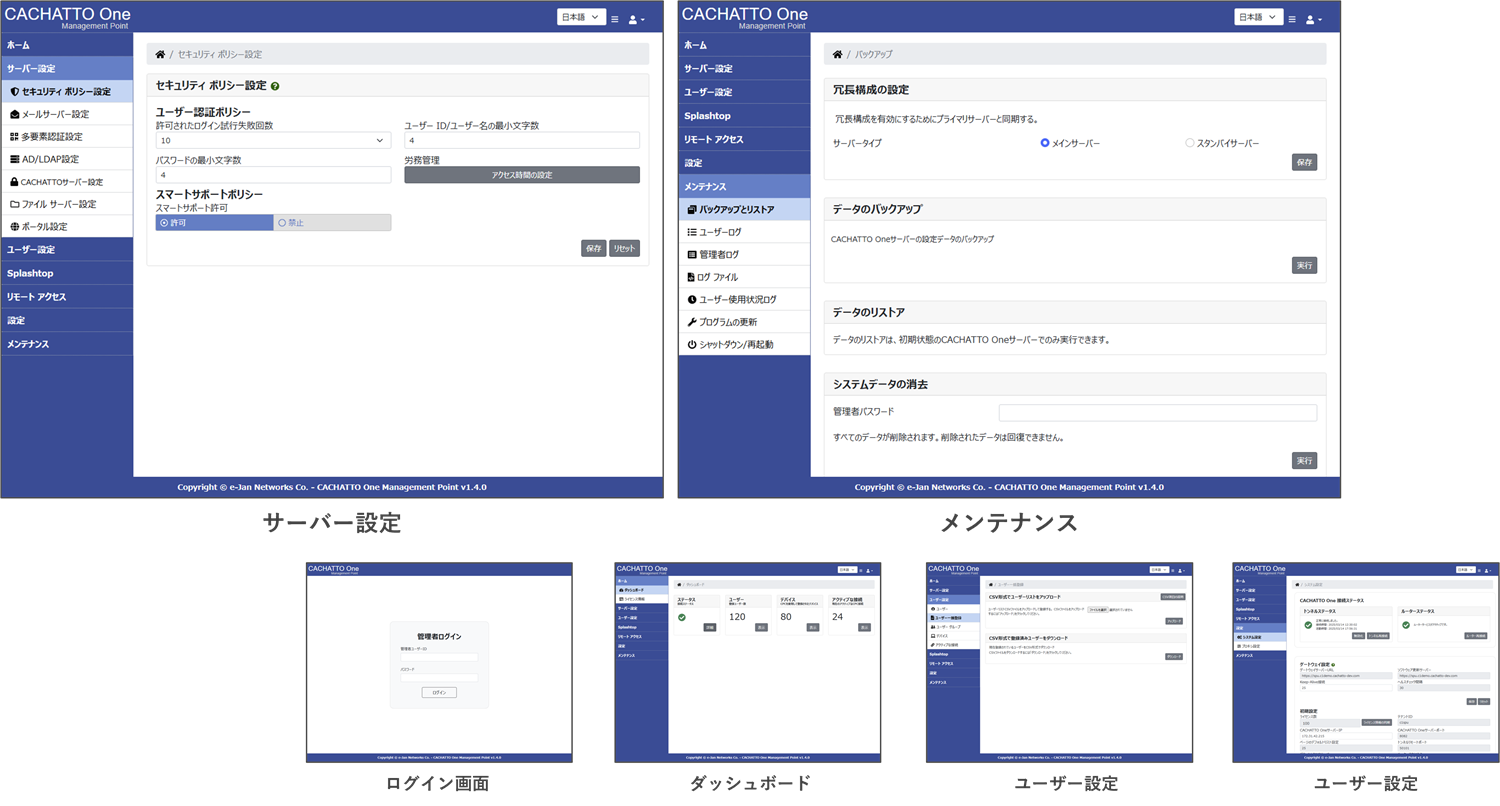Select スタンバイサーバー radio button
Screen dimensions: 1500x806
coord(1190,143)
